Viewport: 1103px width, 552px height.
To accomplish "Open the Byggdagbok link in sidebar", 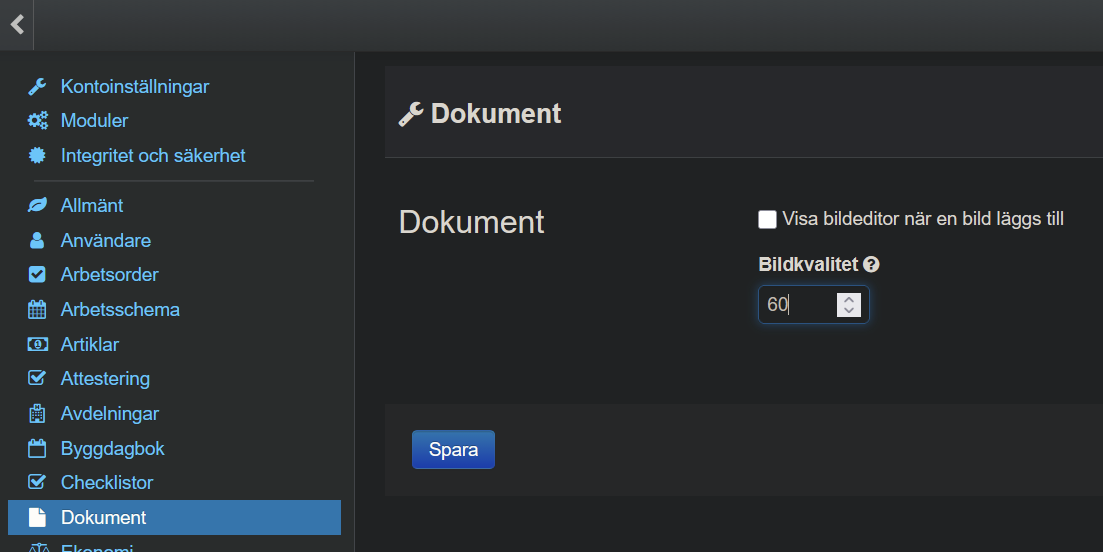I will [112, 449].
